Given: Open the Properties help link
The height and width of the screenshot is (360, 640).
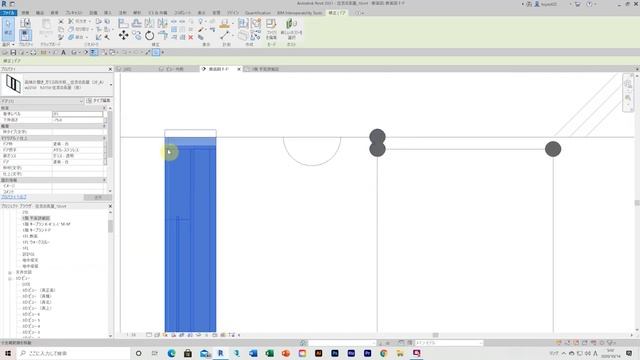Looking at the screenshot, I should coord(13,197).
